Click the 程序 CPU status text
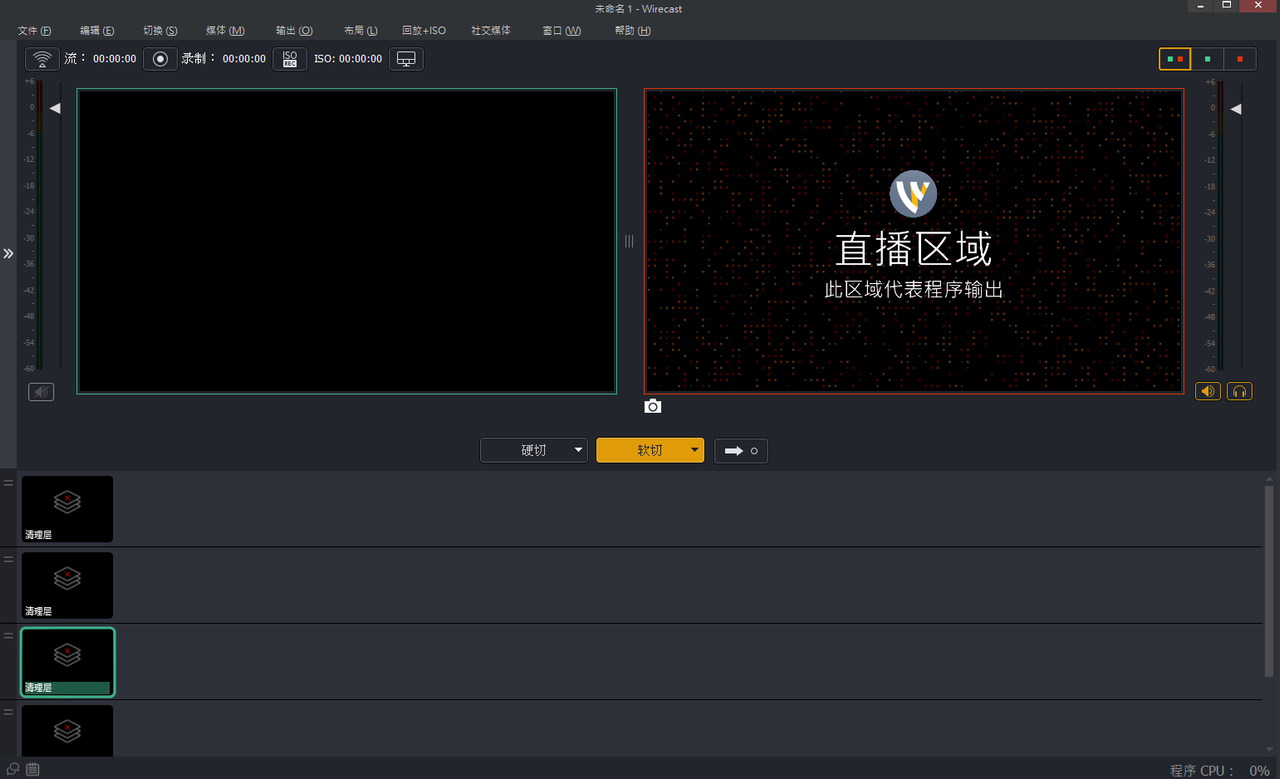This screenshot has width=1280, height=779. [x=1220, y=770]
